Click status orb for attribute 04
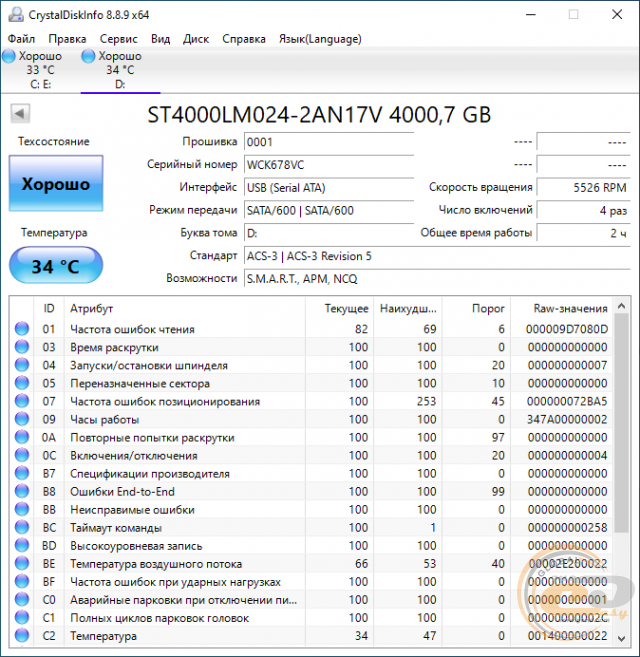640x657 pixels. point(22,365)
